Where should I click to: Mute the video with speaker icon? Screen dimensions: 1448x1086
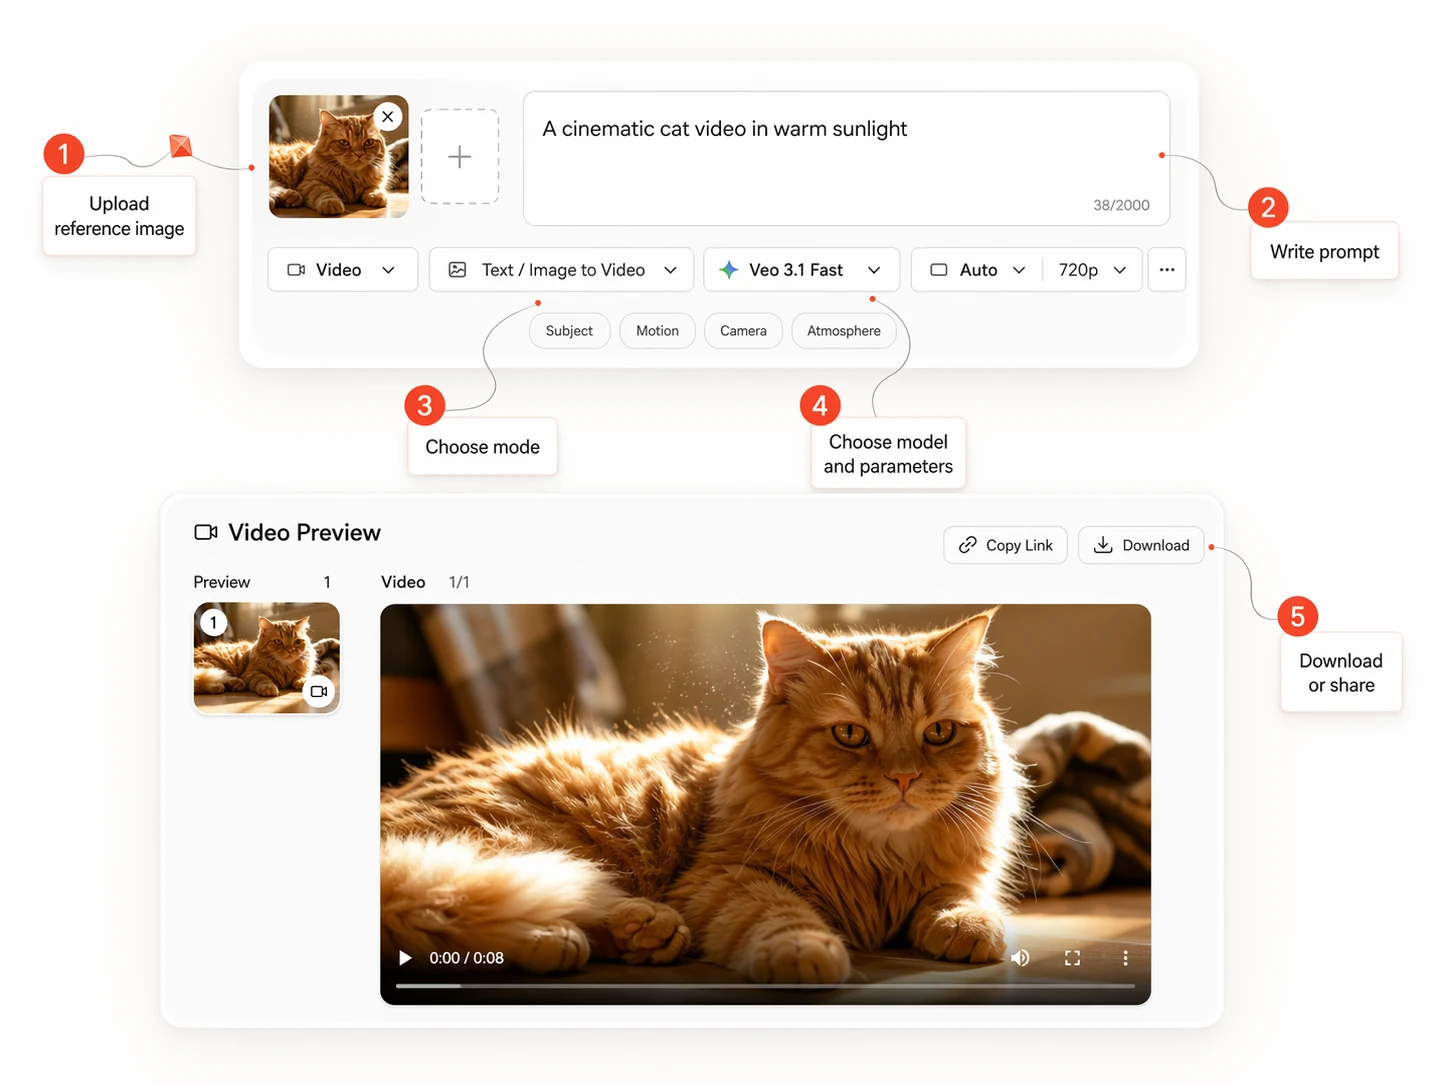[1020, 958]
